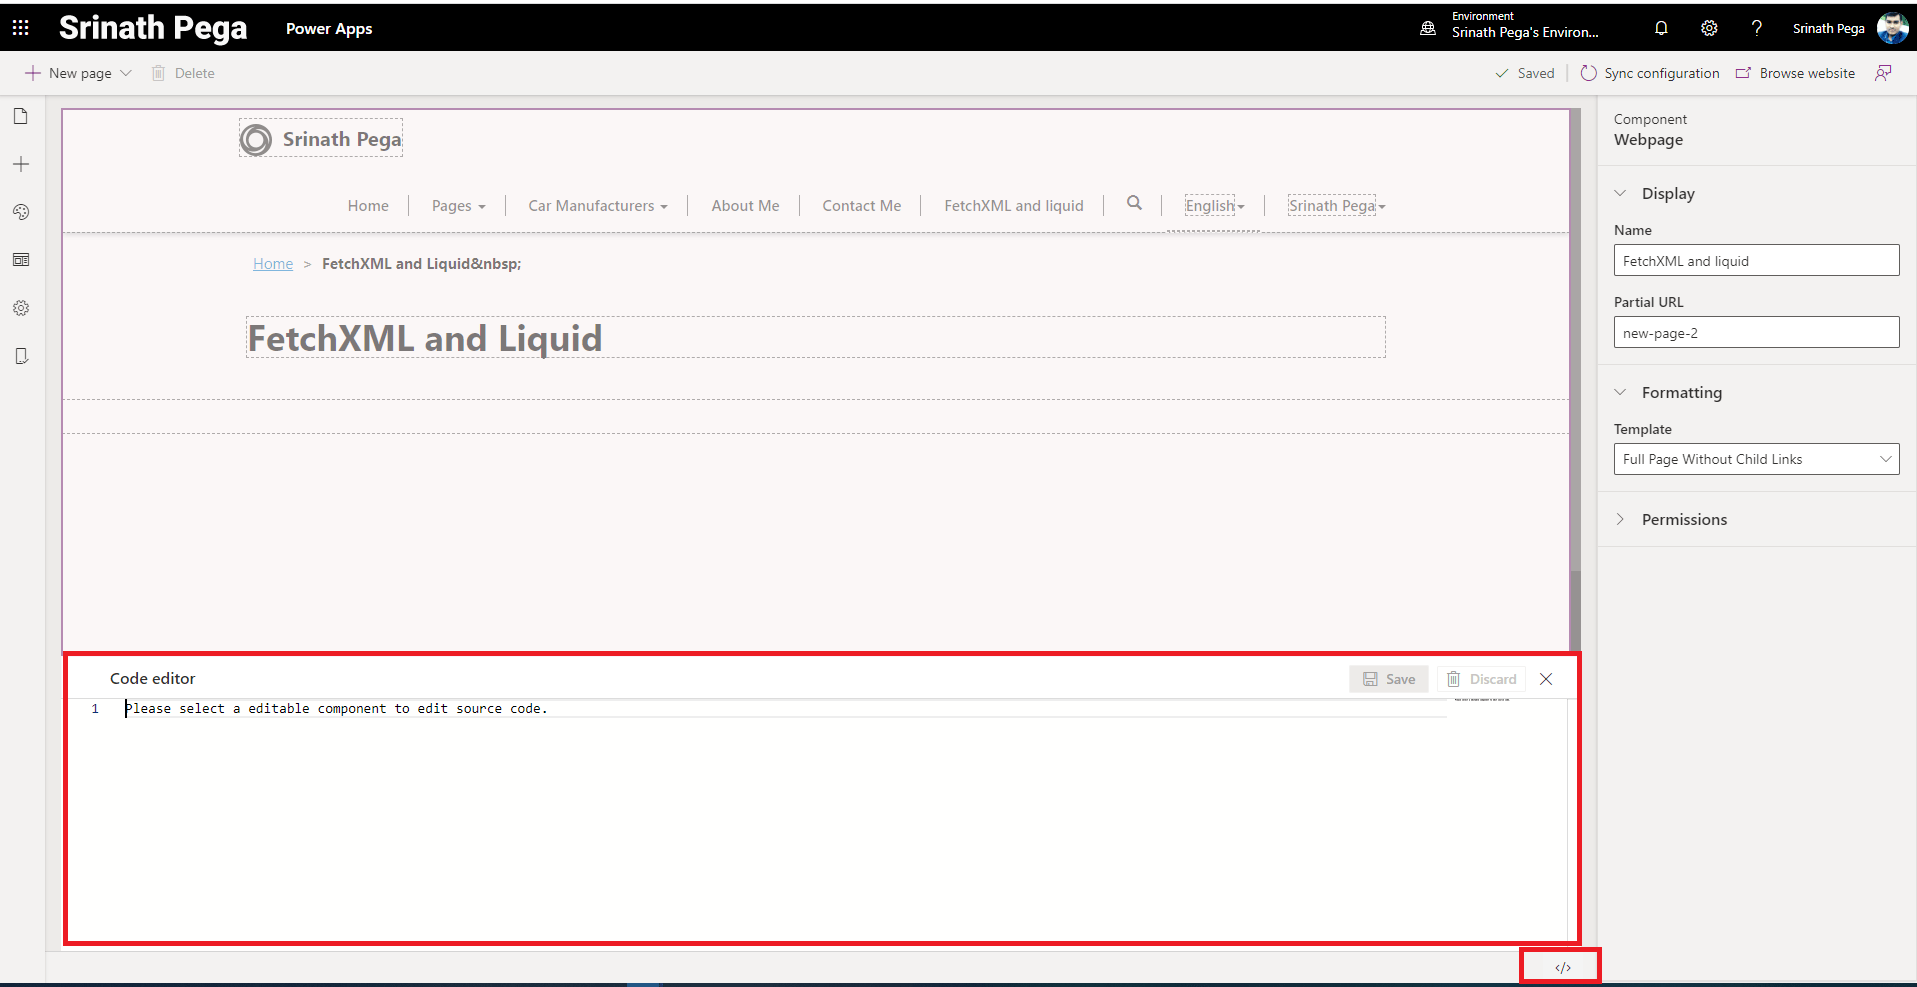
Task: Collapse the Display section
Action: point(1621,193)
